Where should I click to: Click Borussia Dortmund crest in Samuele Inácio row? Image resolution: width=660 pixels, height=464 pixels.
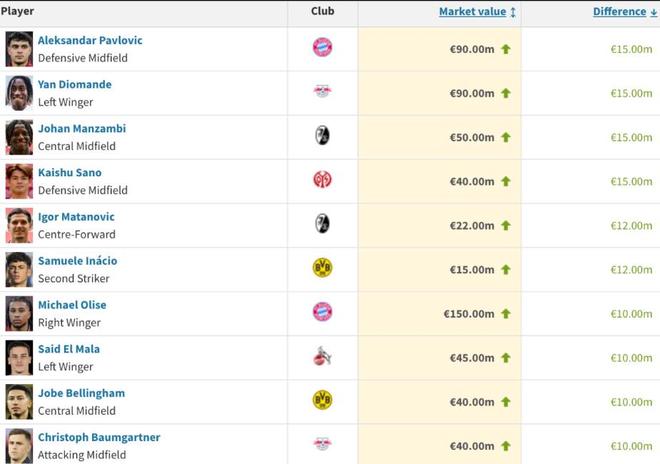[x=322, y=268]
